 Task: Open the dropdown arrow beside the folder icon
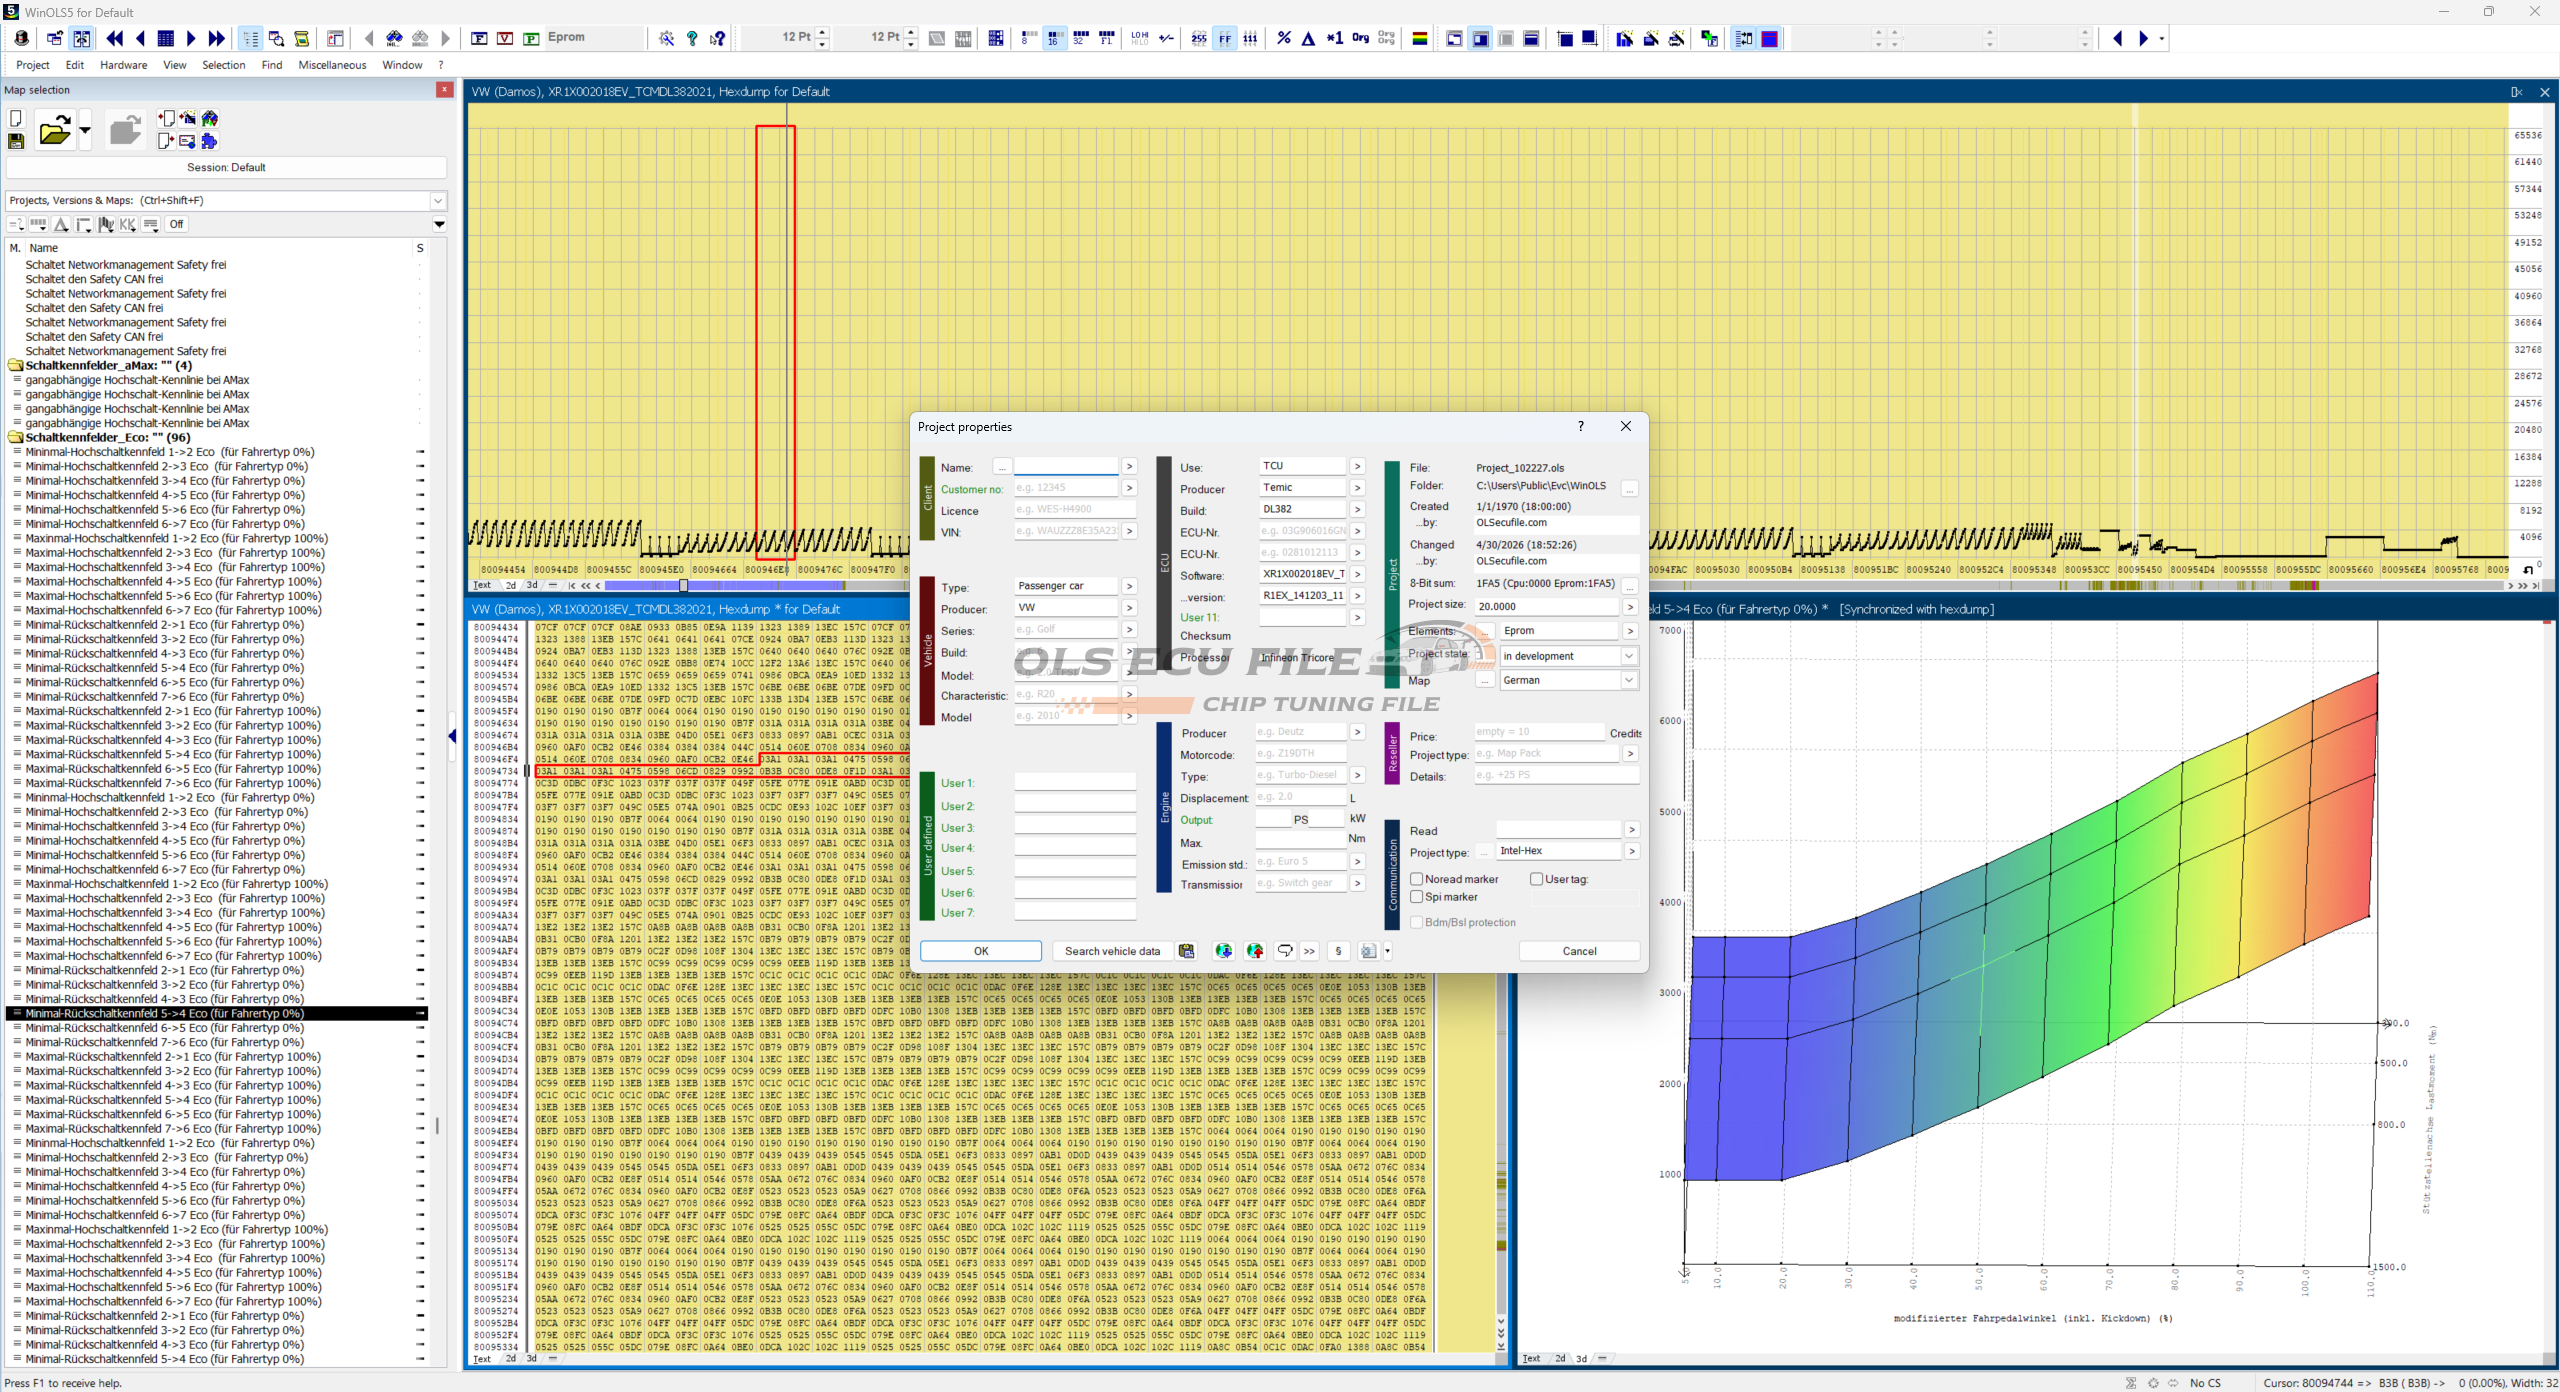pyautogui.click(x=85, y=130)
